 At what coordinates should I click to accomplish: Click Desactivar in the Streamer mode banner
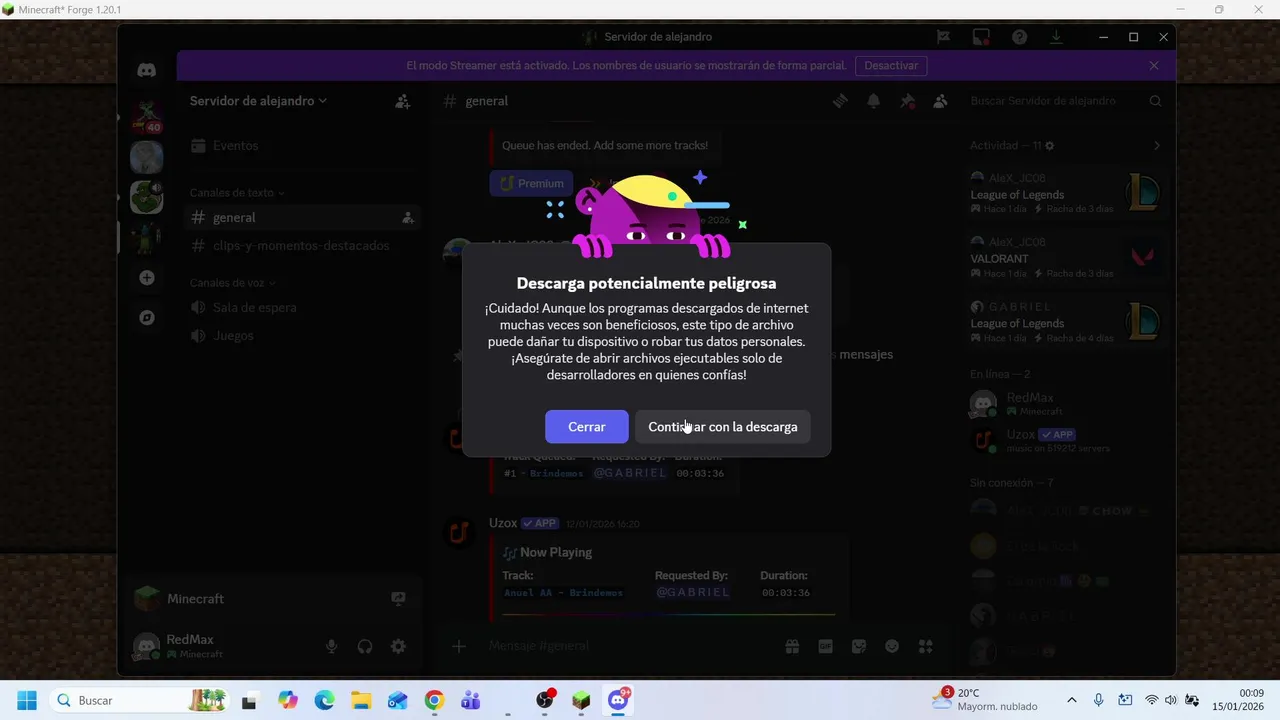tap(891, 66)
